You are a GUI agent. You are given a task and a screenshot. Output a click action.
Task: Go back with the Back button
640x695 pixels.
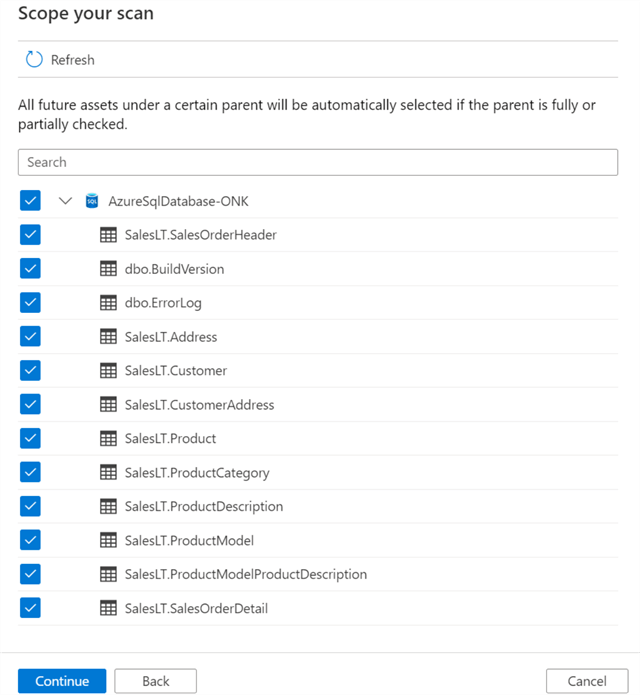pyautogui.click(x=155, y=681)
